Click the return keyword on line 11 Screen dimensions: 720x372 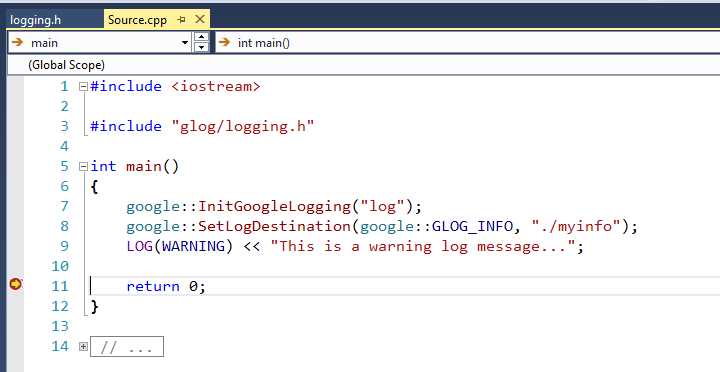pyautogui.click(x=153, y=287)
